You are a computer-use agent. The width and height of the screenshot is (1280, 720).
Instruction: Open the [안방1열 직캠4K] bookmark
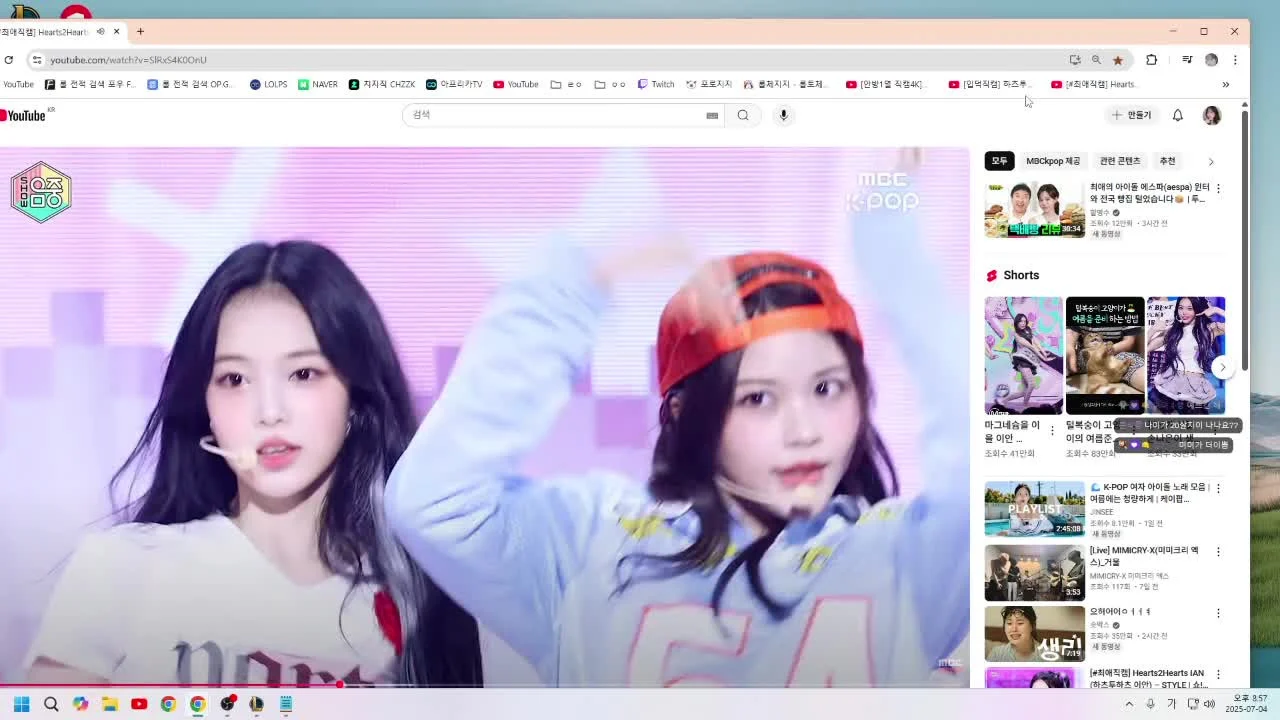click(x=885, y=85)
